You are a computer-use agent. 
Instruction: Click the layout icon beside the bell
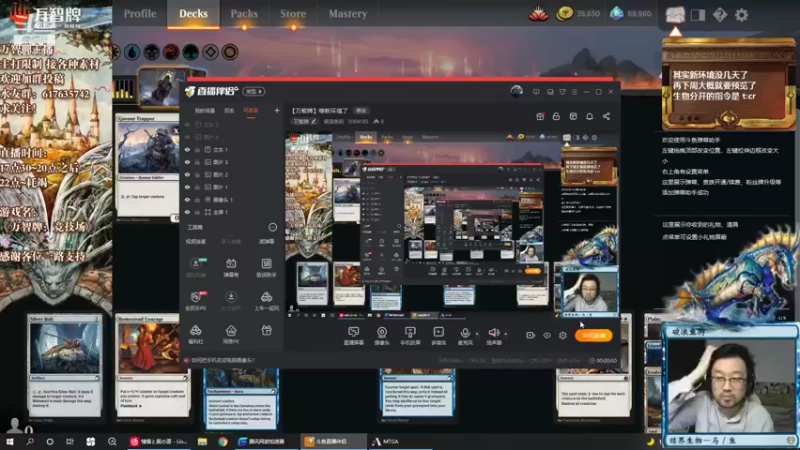coord(573,116)
